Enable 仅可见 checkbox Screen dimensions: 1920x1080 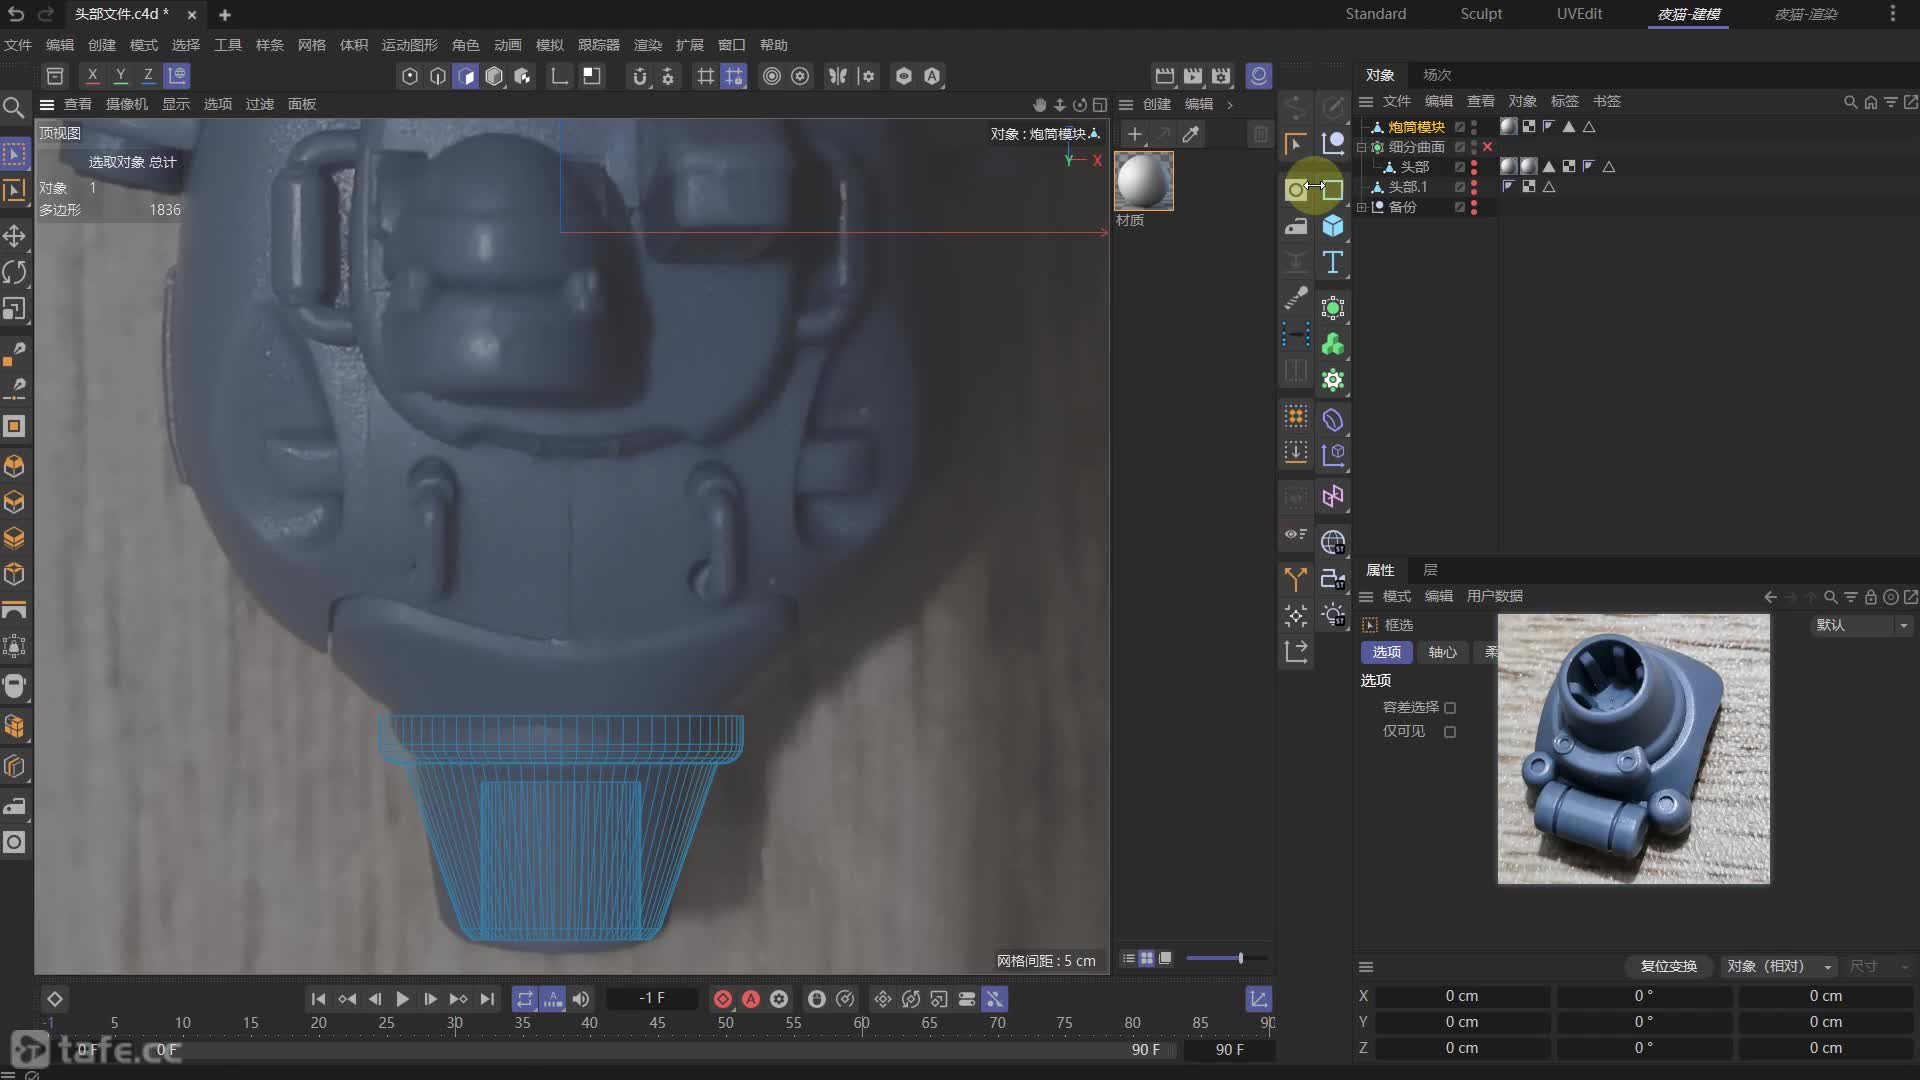[1450, 732]
